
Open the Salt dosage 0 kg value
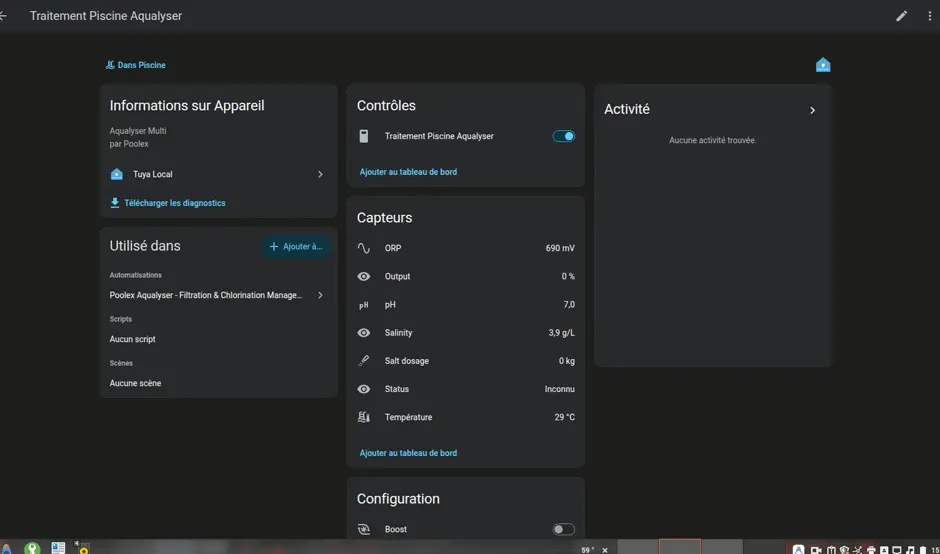(x=567, y=361)
